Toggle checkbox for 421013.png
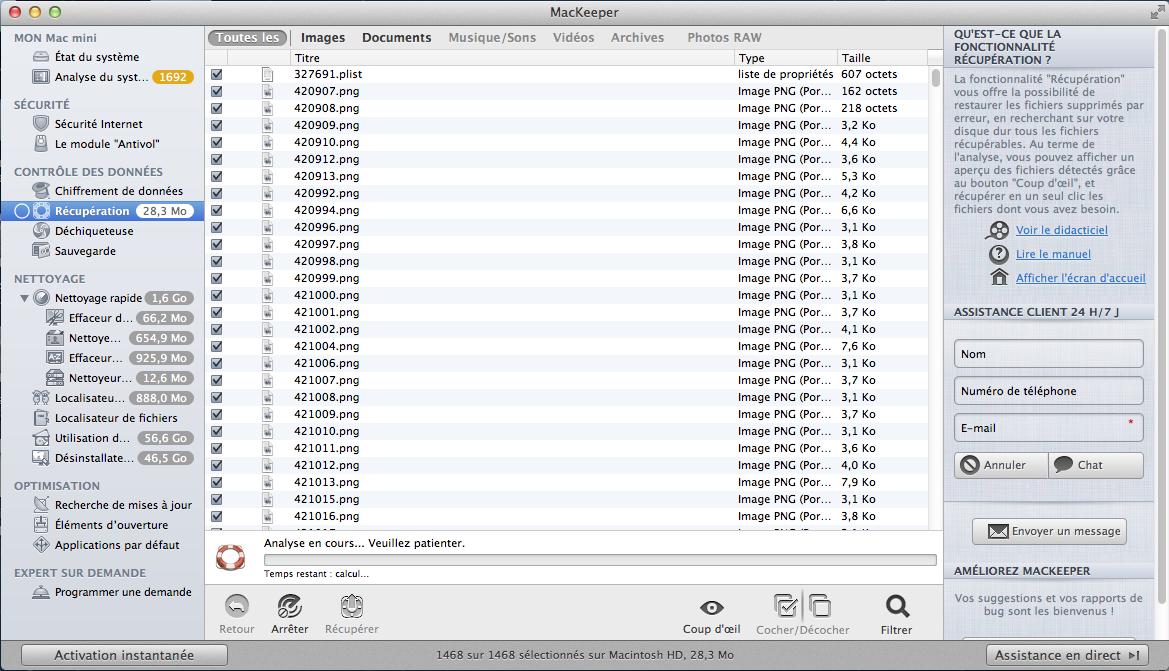The image size is (1169, 671). [216, 482]
